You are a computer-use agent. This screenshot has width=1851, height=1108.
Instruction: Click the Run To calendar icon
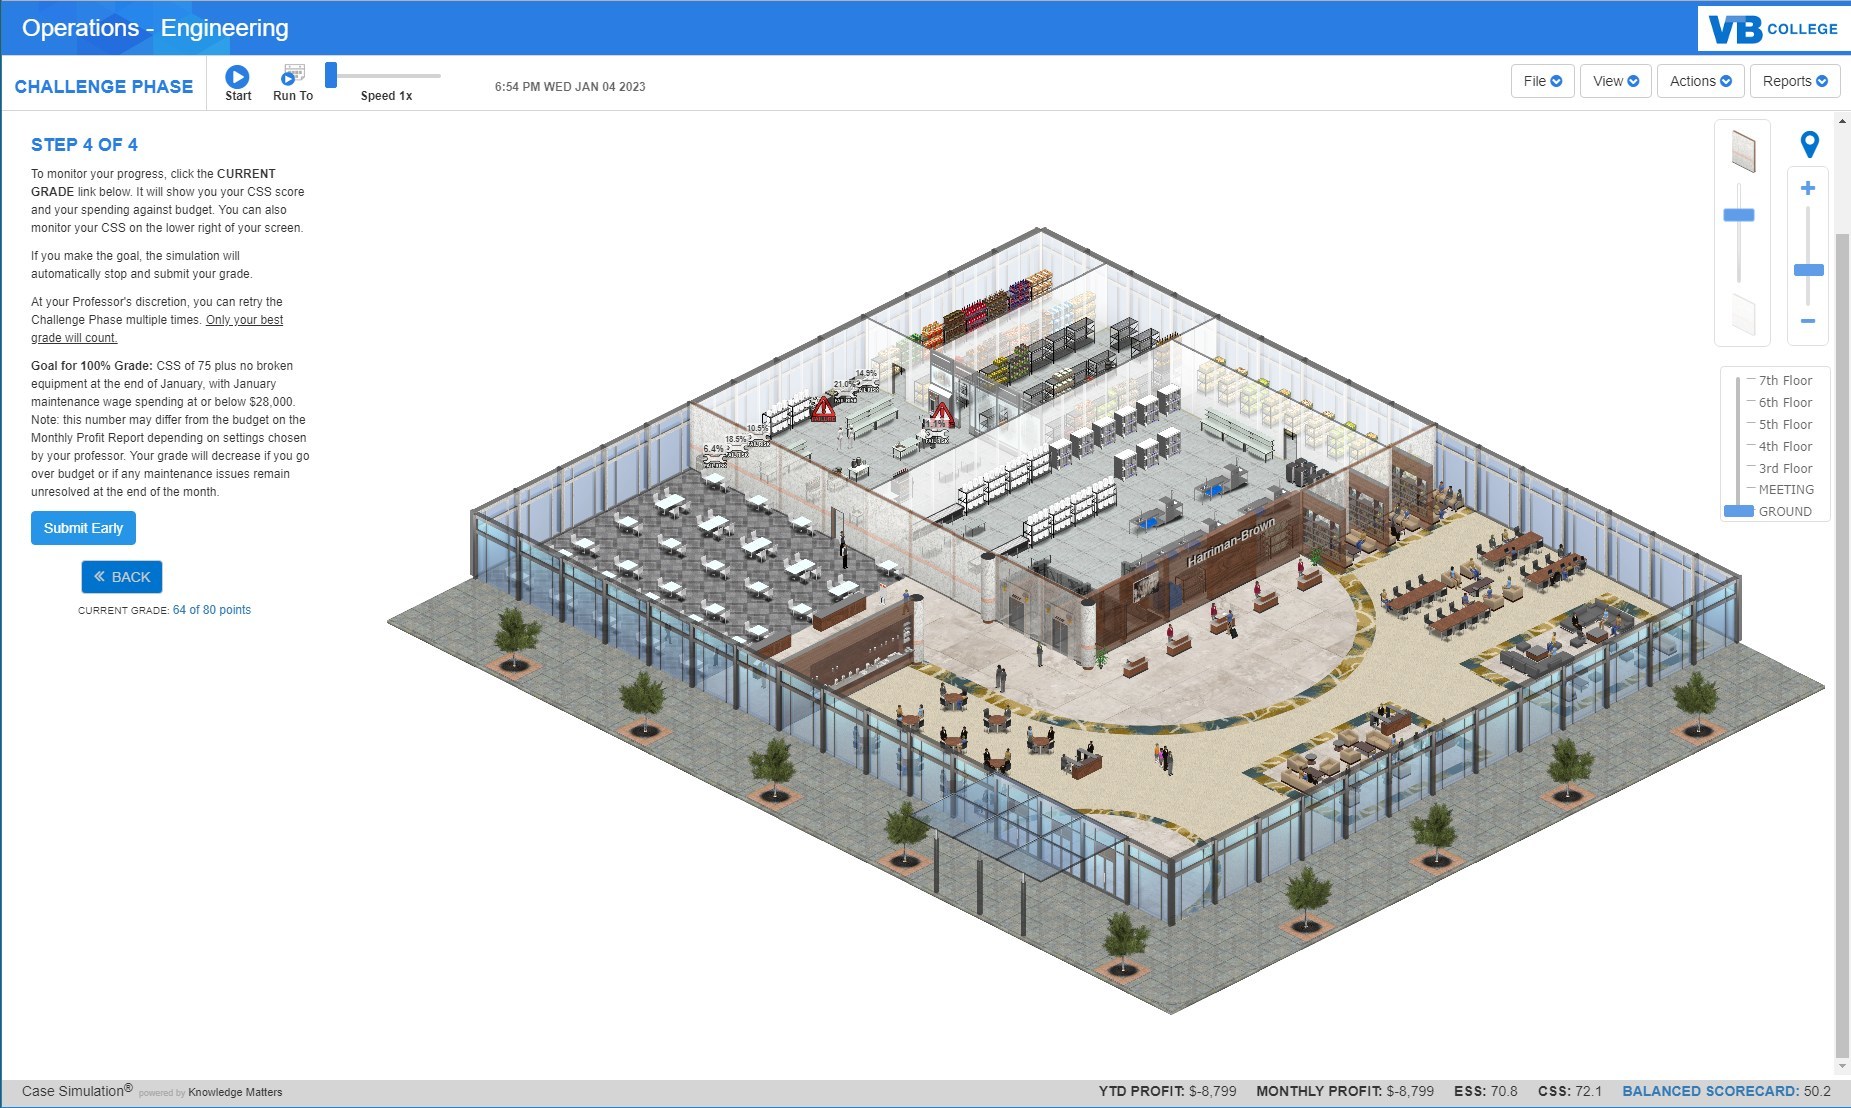tap(292, 71)
